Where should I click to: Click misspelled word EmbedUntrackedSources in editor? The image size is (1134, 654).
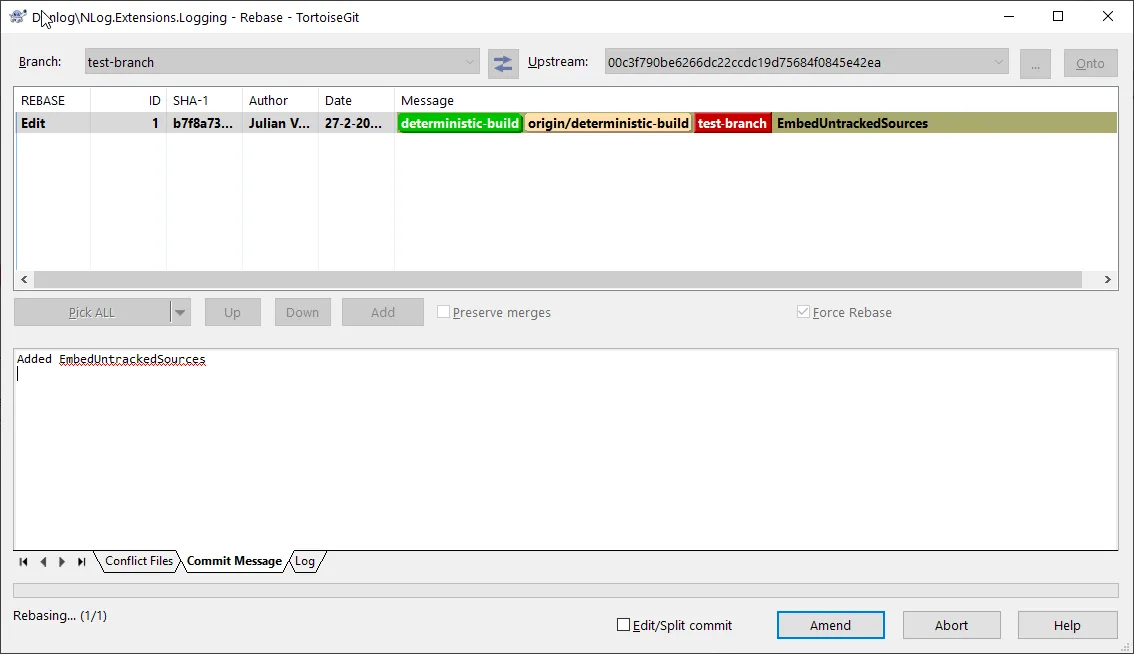[x=132, y=359]
